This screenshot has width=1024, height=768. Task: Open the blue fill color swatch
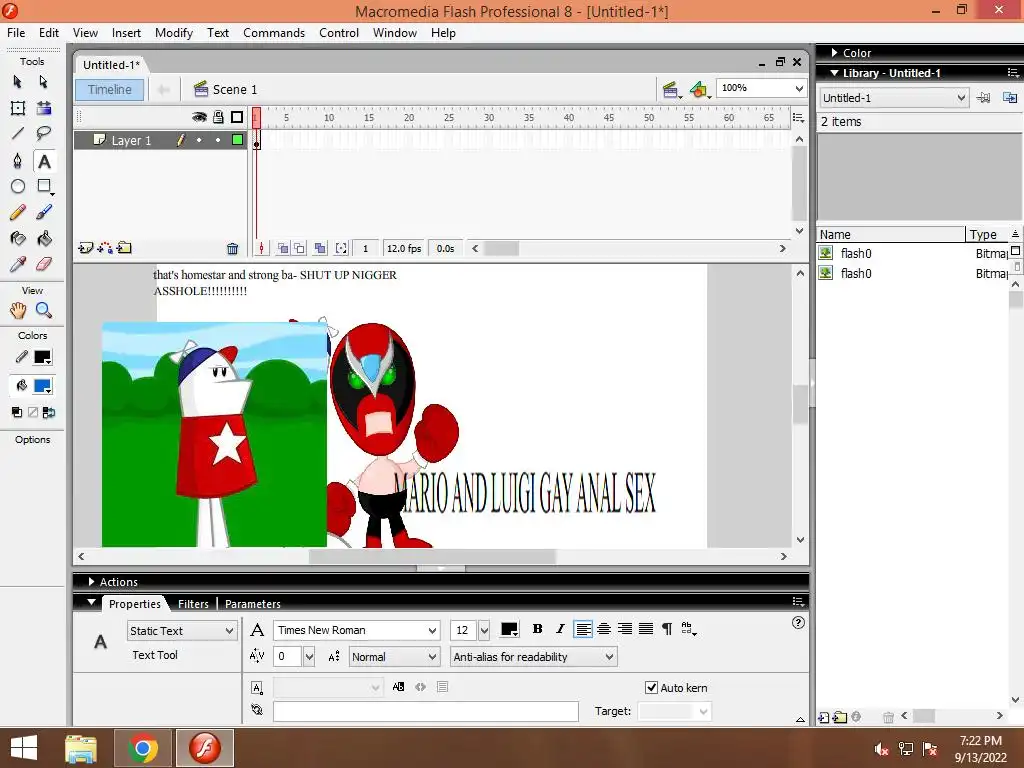click(42, 386)
